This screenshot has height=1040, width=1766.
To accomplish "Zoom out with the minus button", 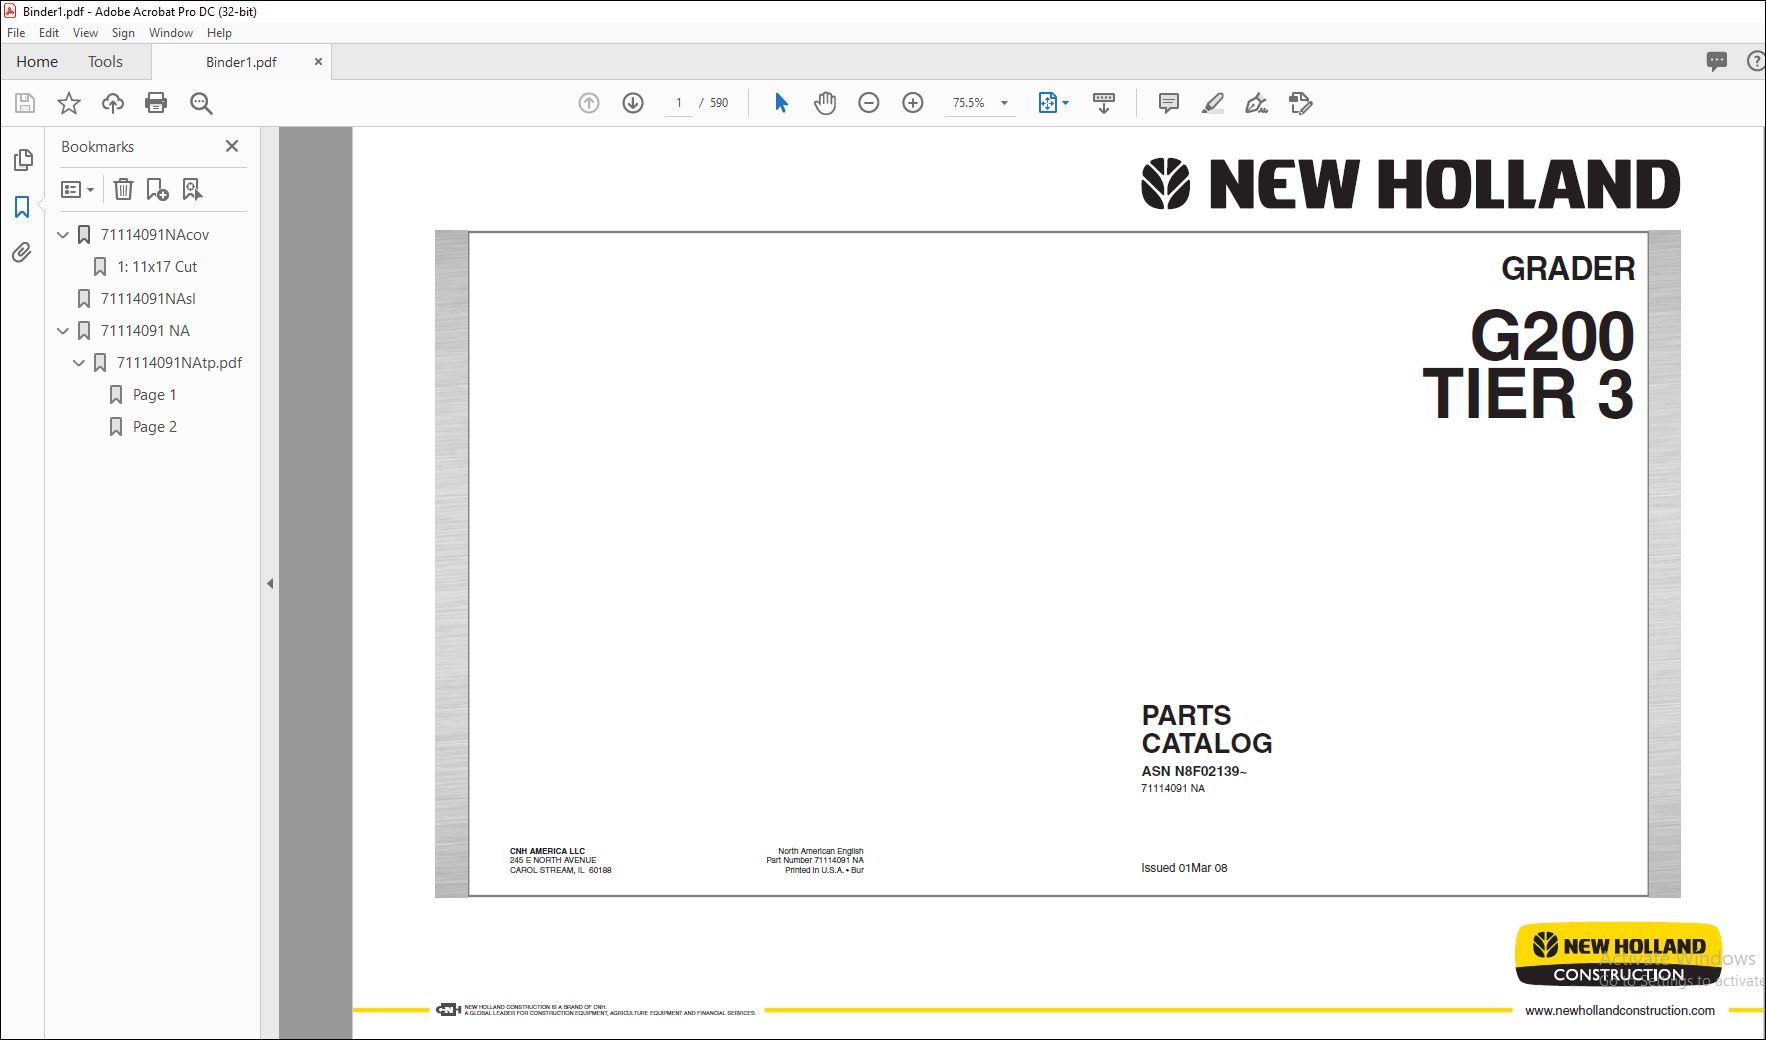I will coord(869,103).
